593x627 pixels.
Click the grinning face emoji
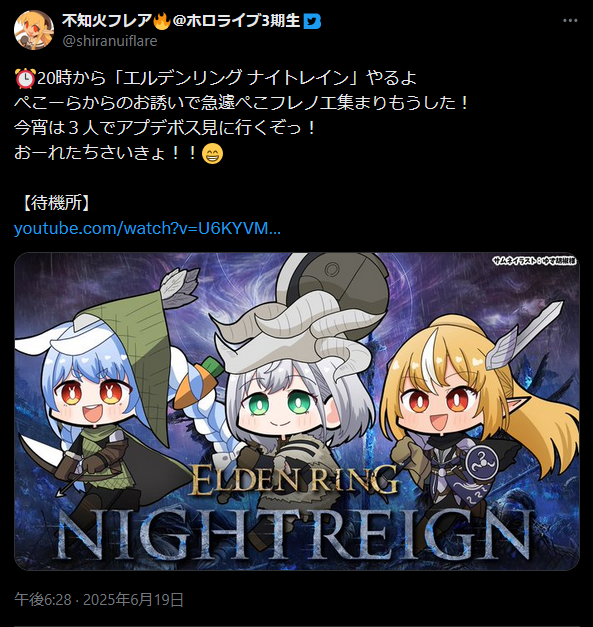click(212, 154)
